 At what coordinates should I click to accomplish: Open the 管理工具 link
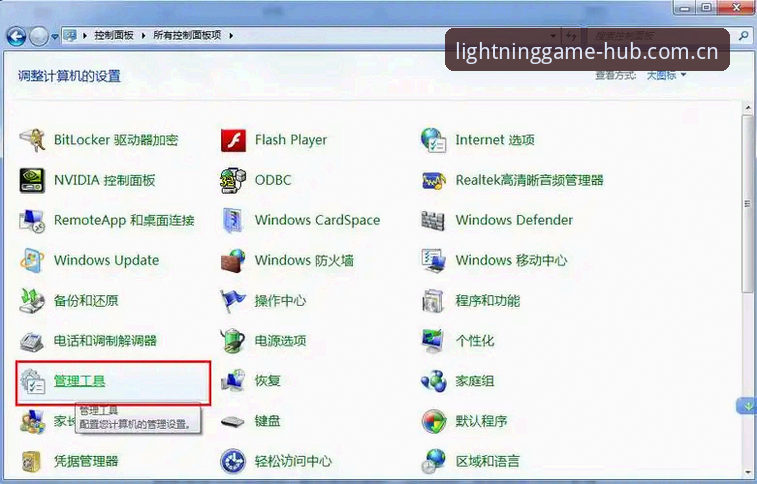pyautogui.click(x=80, y=381)
